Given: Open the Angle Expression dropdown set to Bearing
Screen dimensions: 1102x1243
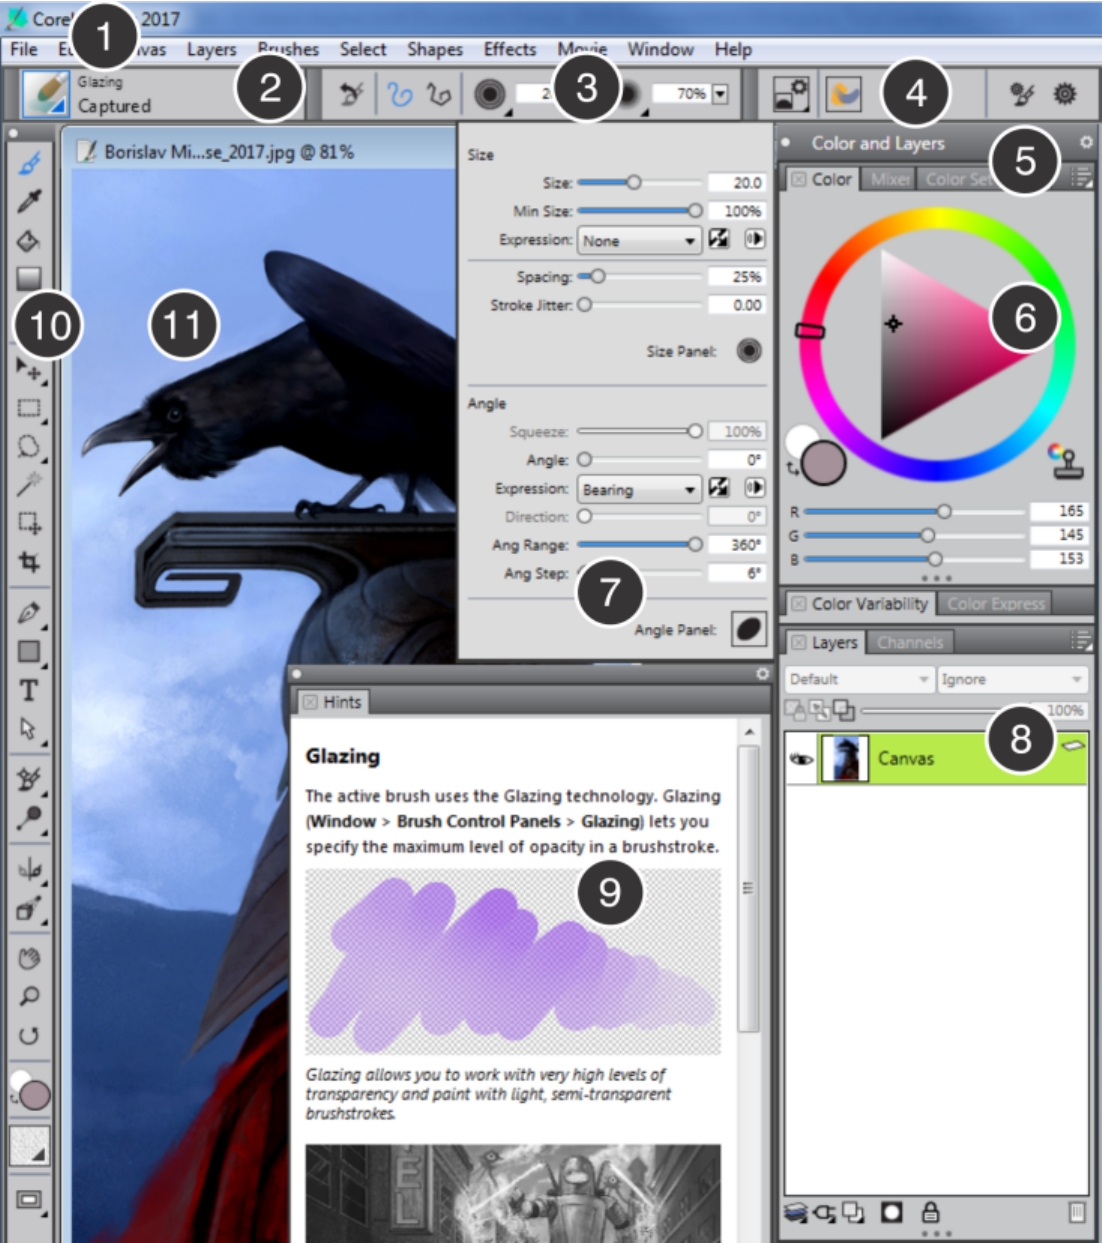Looking at the screenshot, I should [638, 489].
